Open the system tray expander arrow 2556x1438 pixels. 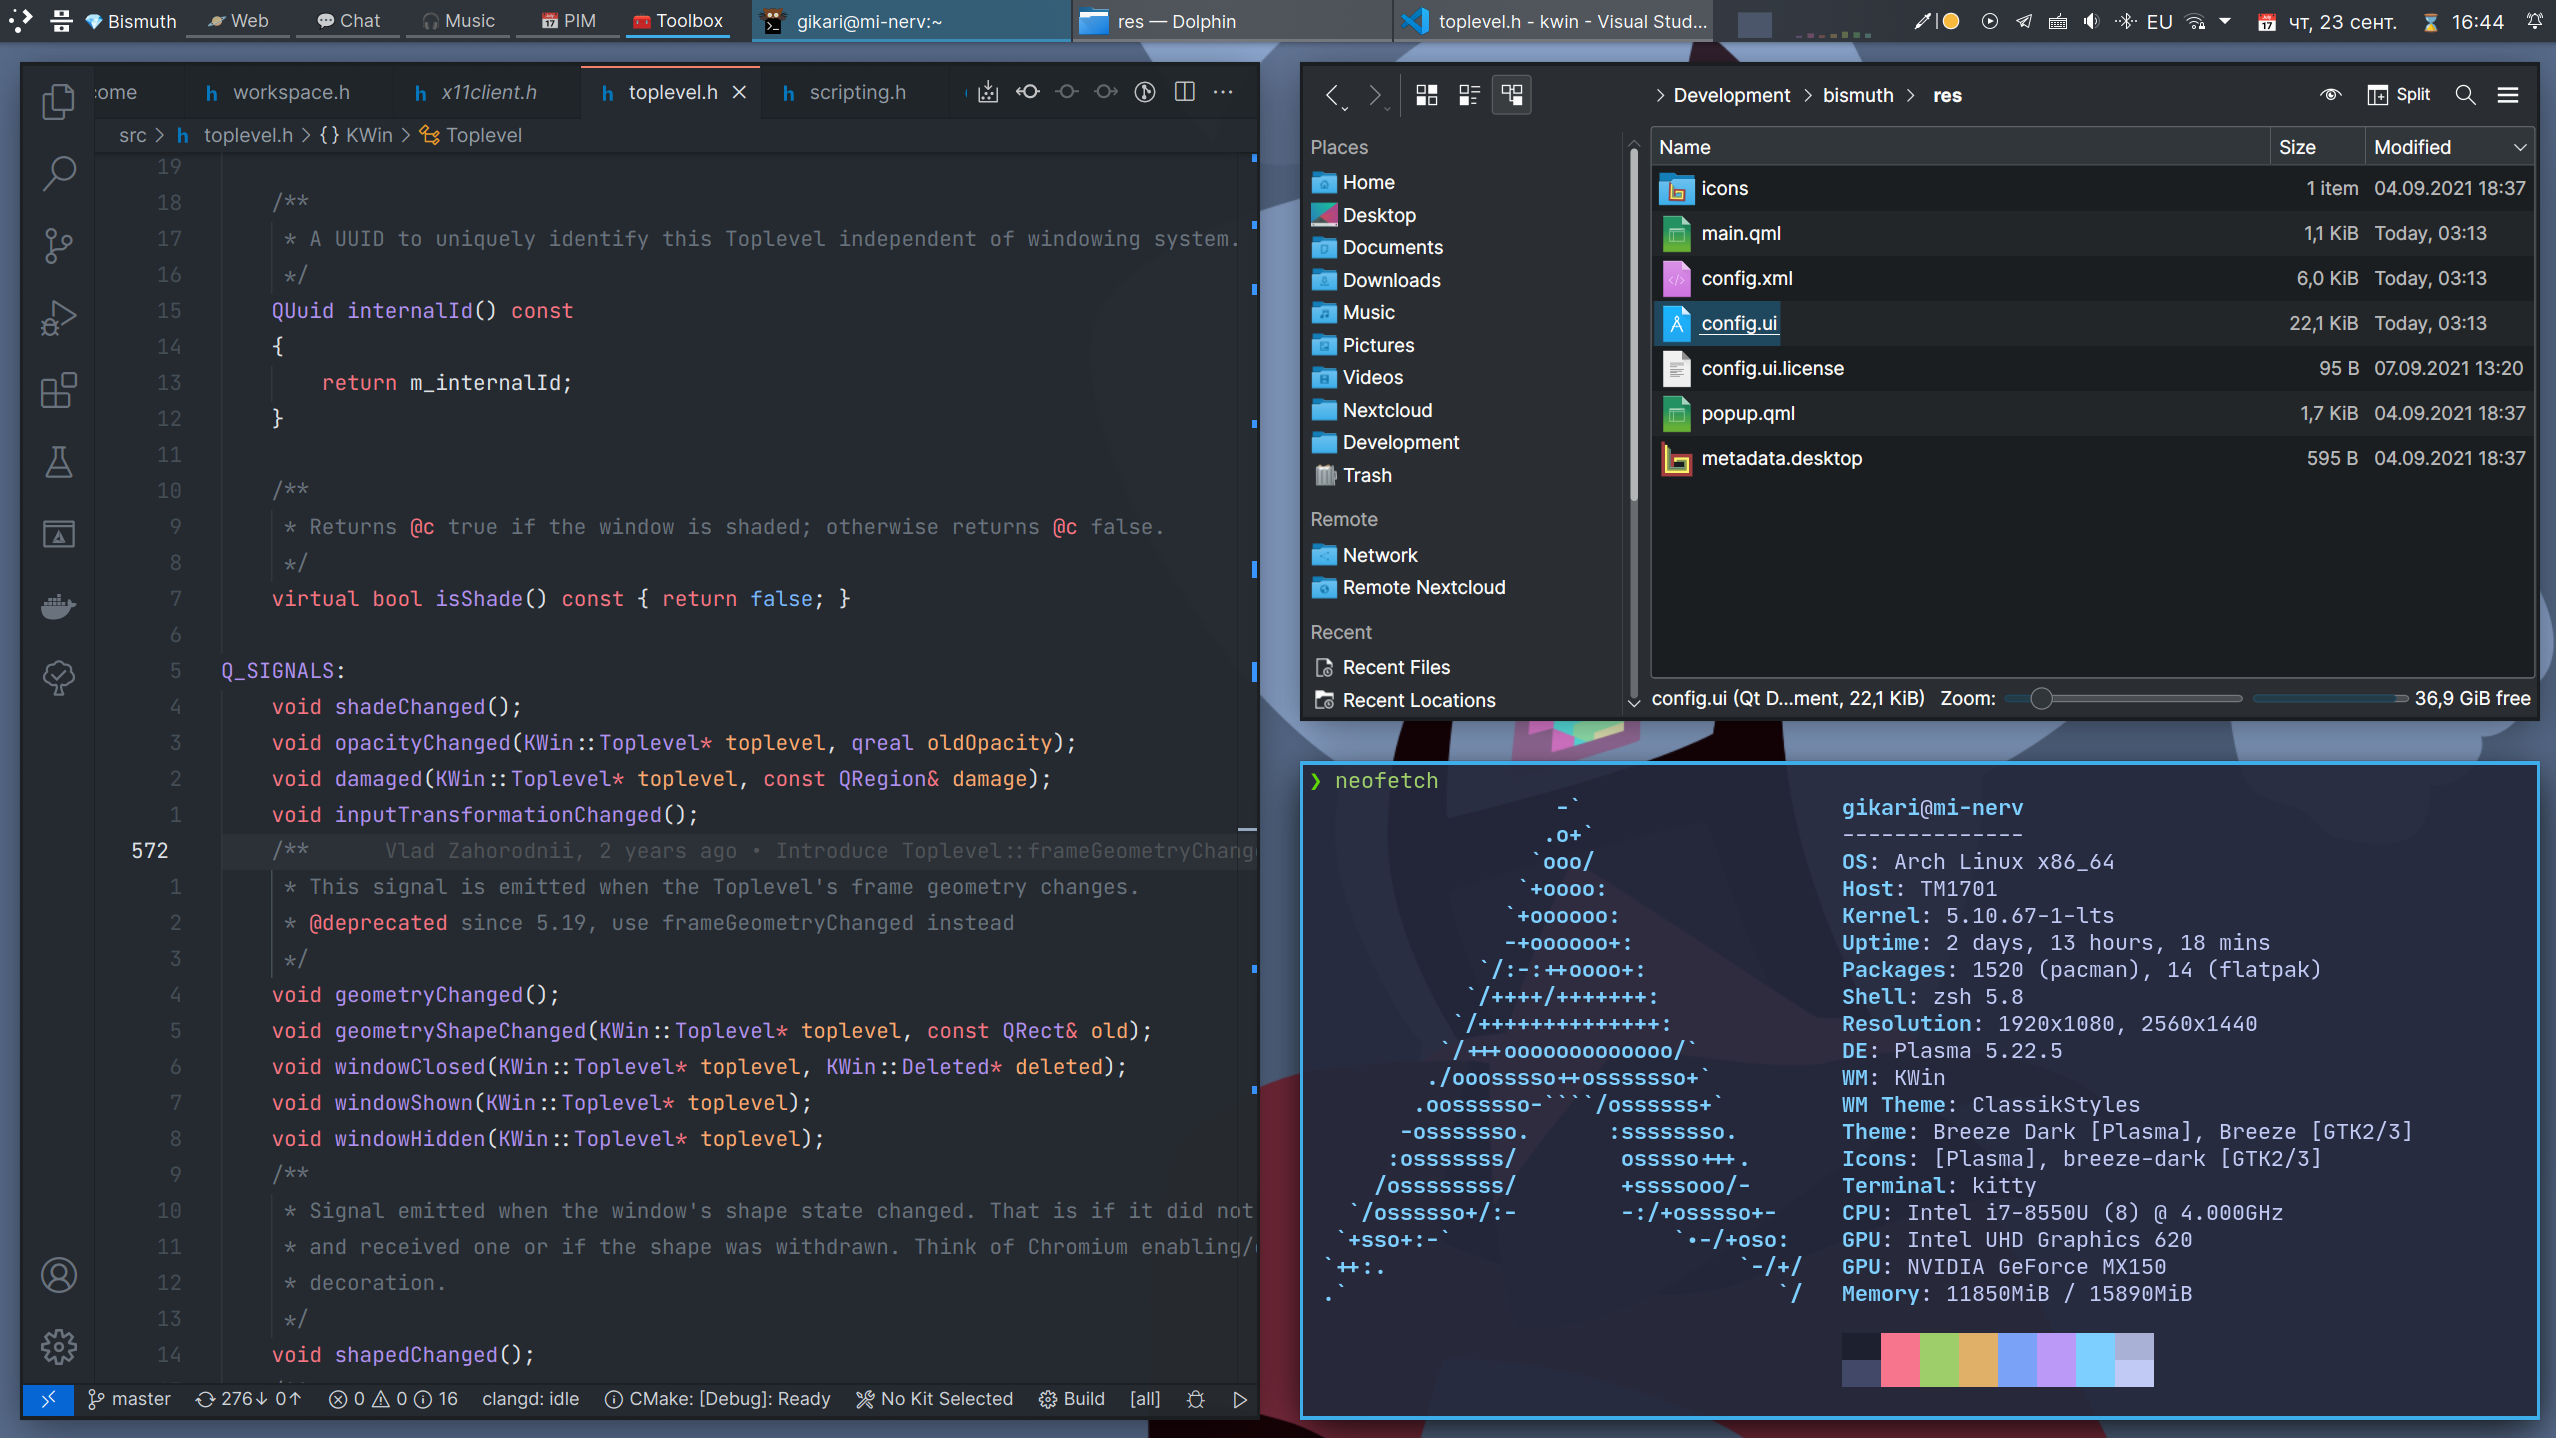(2225, 21)
